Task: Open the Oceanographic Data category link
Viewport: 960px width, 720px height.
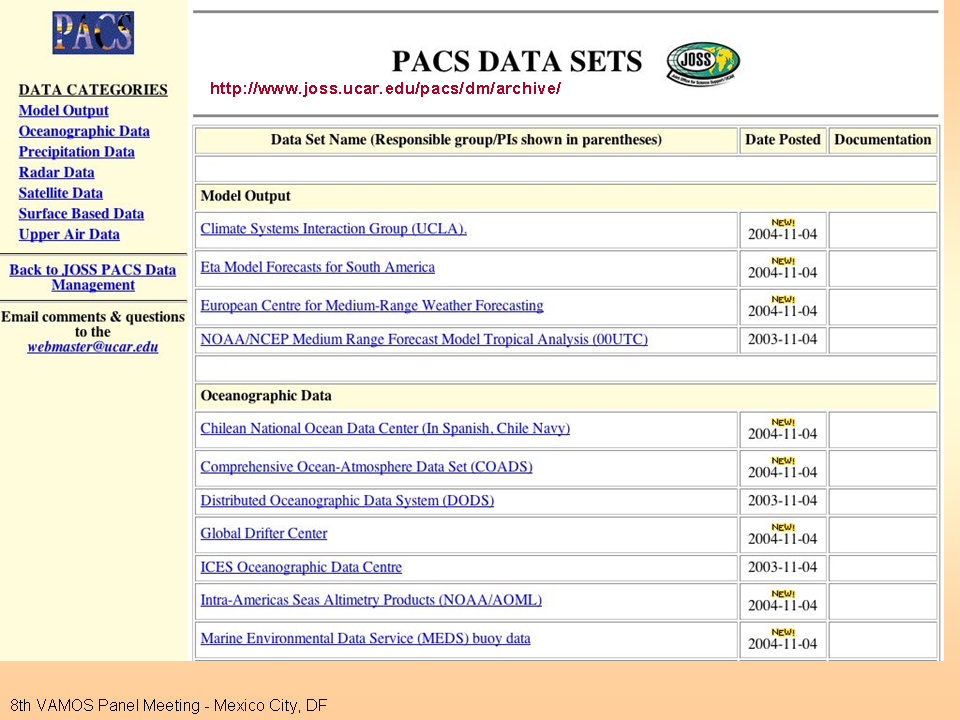Action: 84,132
